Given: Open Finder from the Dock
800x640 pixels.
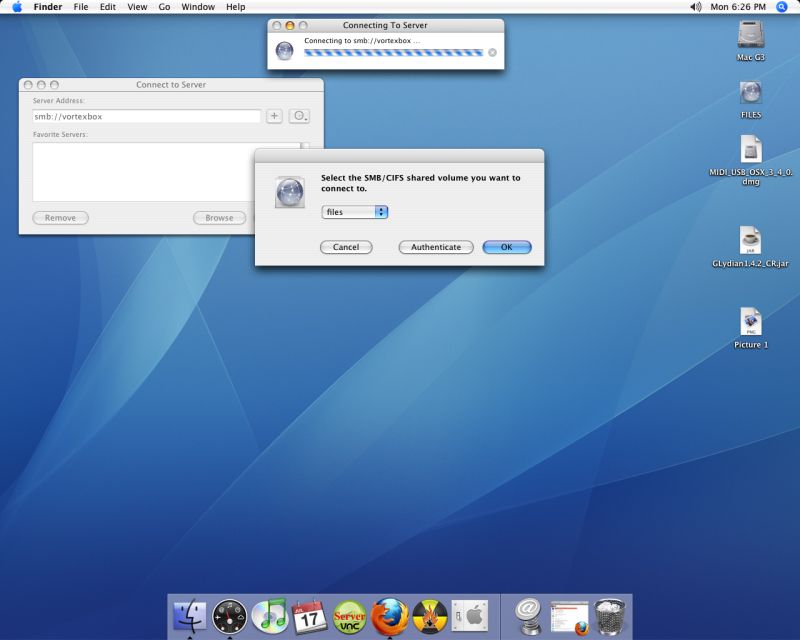Looking at the screenshot, I should point(190,616).
